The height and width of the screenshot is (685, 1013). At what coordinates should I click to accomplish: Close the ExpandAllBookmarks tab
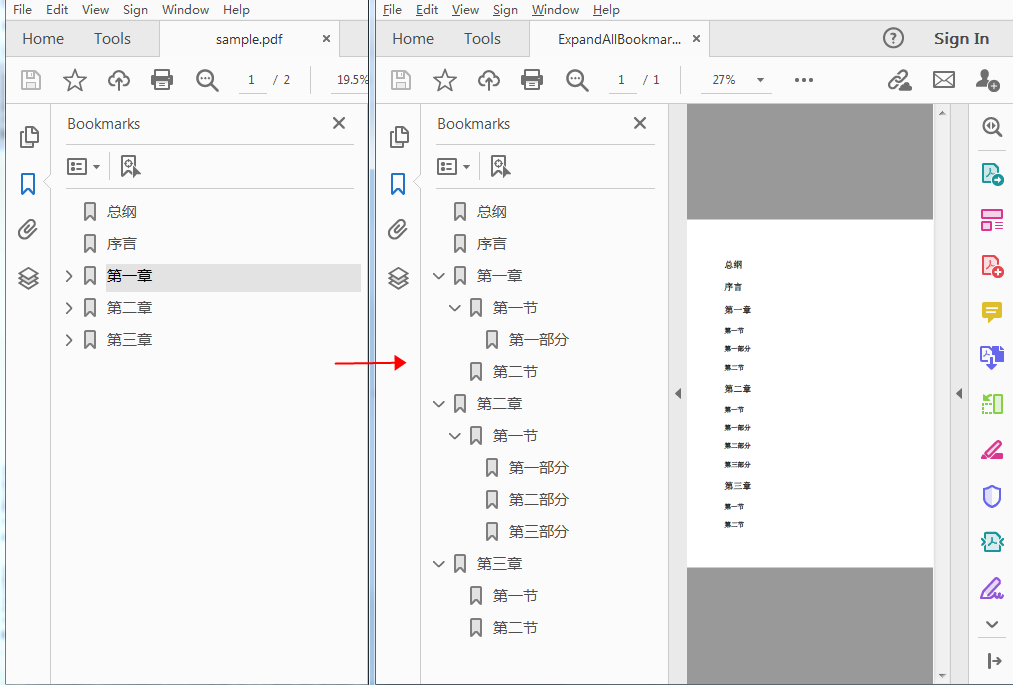[x=696, y=39]
